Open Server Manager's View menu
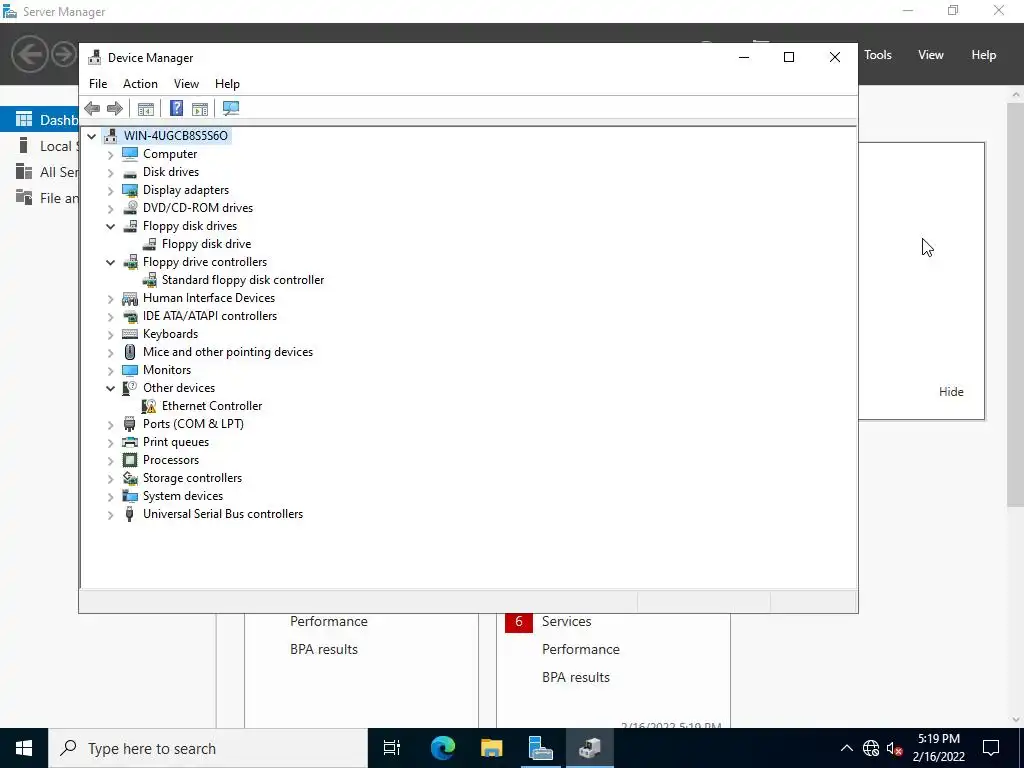This screenshot has height=768, width=1024. pyautogui.click(x=931, y=55)
